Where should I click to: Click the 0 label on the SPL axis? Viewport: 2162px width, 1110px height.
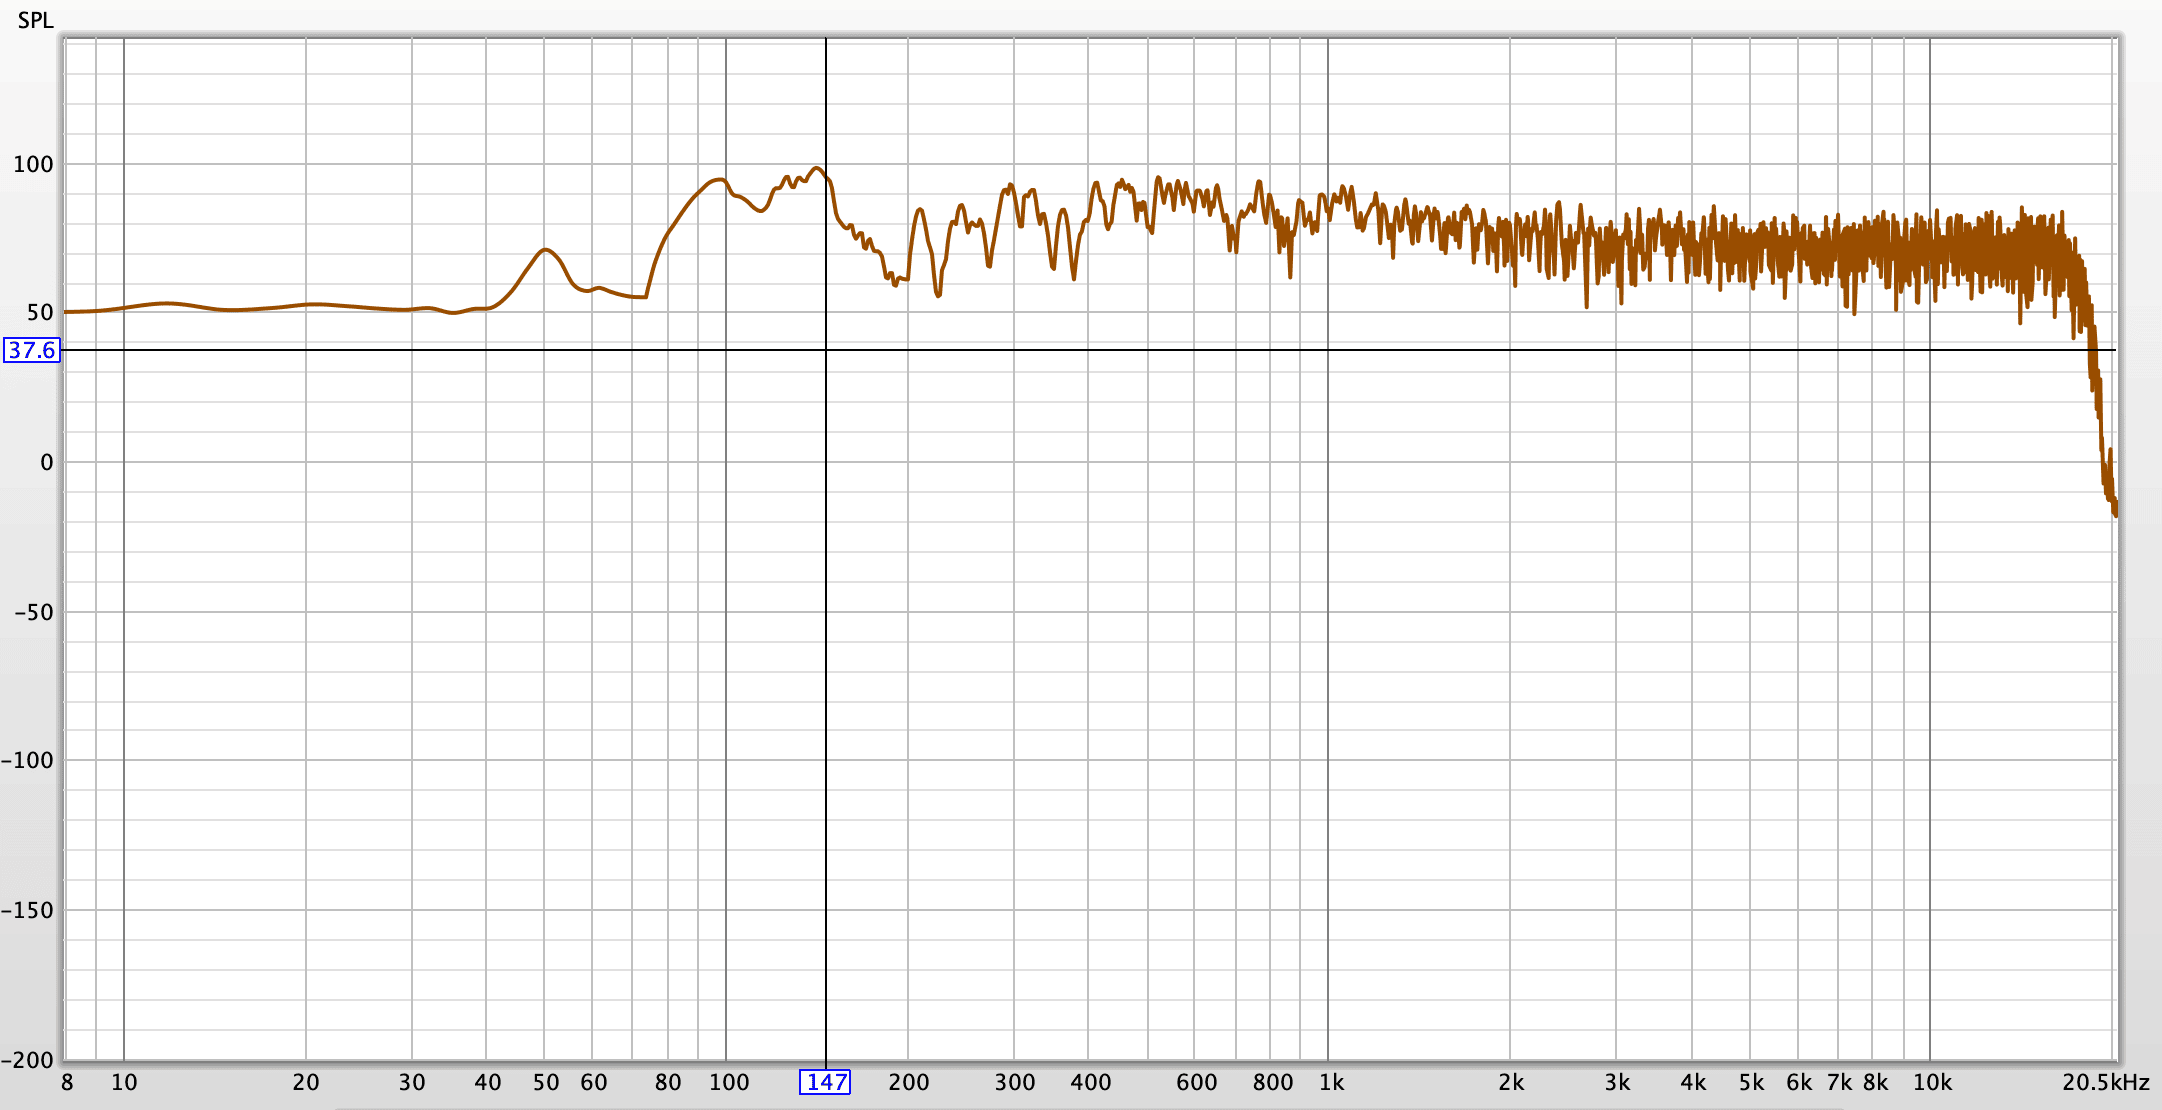click(46, 462)
